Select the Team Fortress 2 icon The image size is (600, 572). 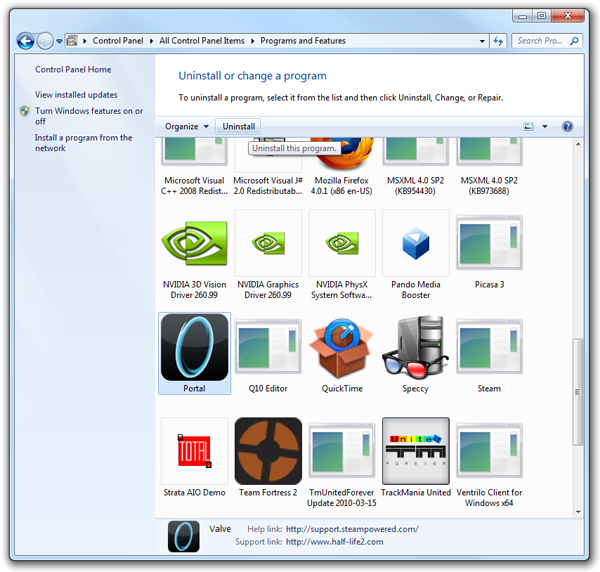click(268, 451)
